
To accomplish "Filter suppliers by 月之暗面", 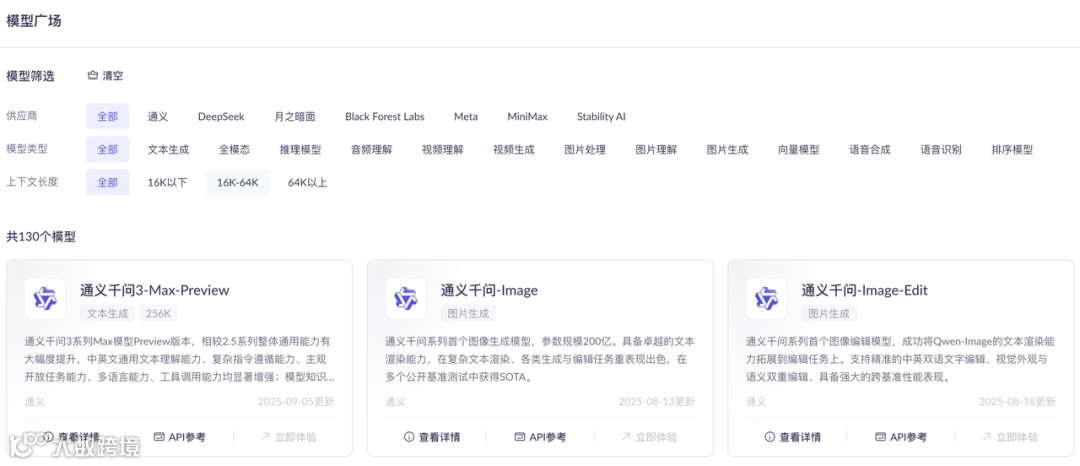I will point(295,116).
